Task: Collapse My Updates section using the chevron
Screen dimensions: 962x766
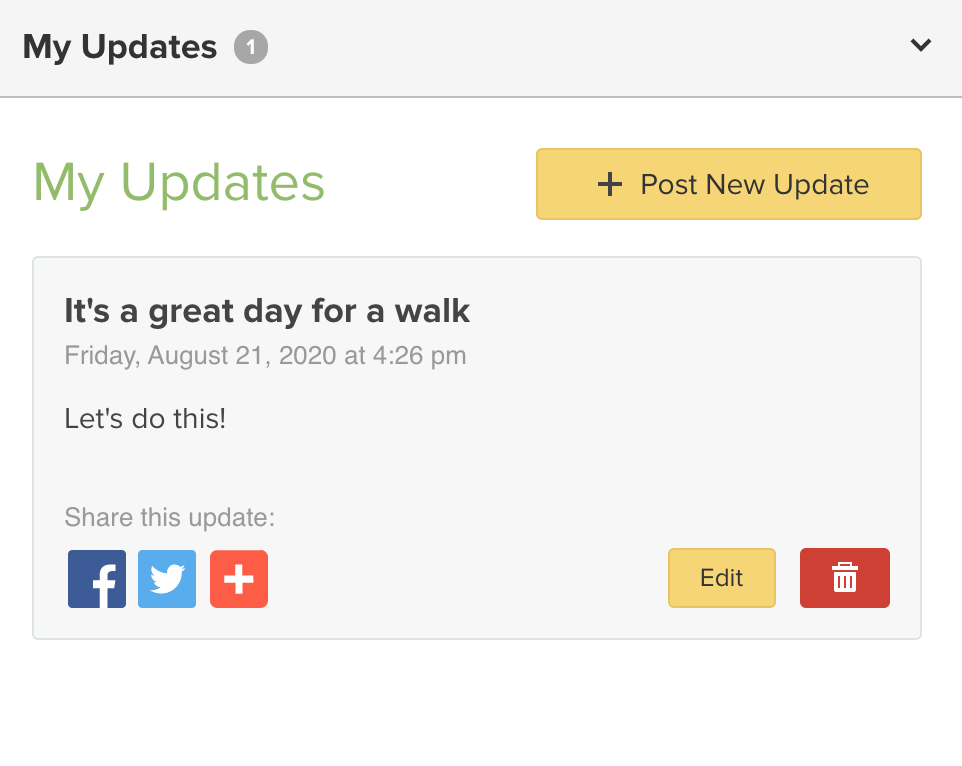Action: point(921,45)
